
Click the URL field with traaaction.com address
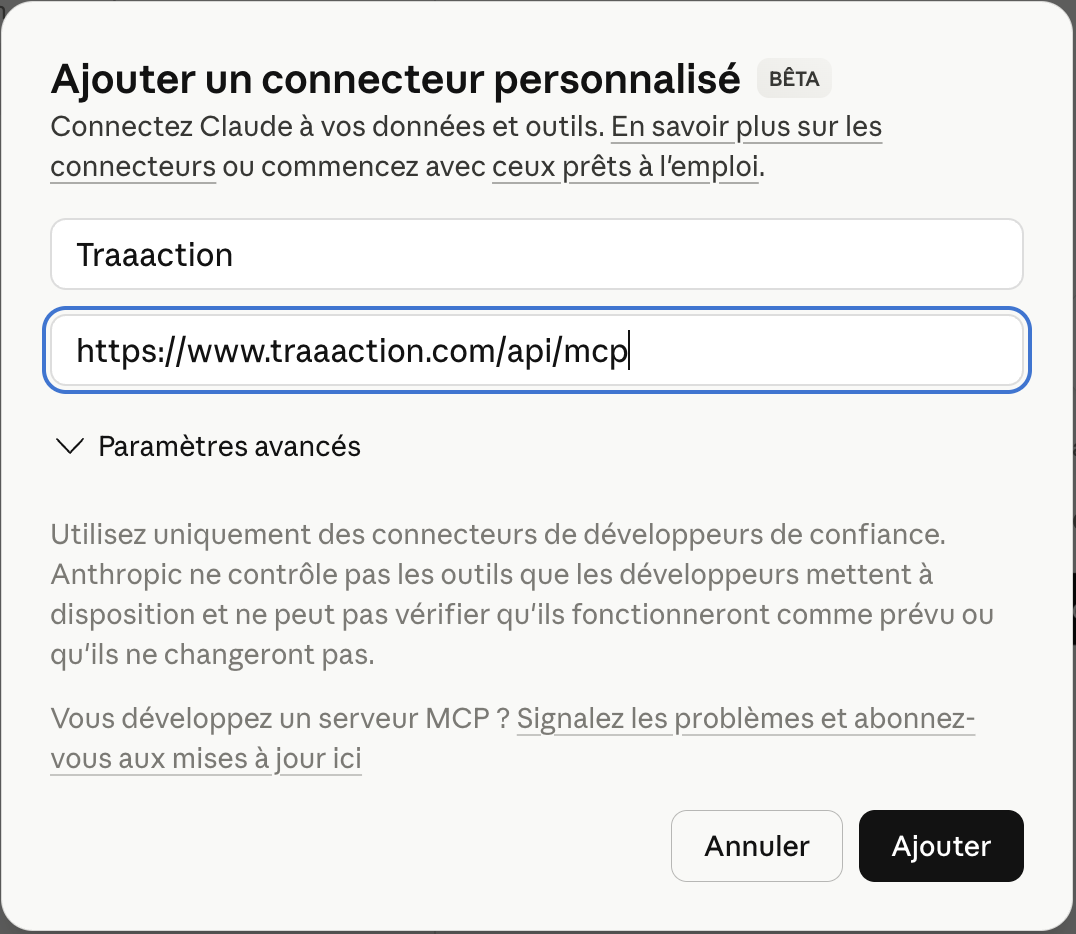(x=800, y=351)
